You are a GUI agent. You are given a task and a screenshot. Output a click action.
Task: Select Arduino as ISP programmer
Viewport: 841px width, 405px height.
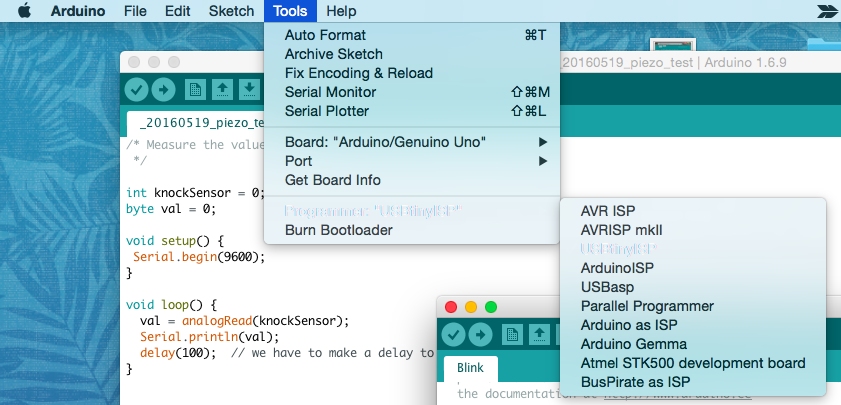pos(692,325)
